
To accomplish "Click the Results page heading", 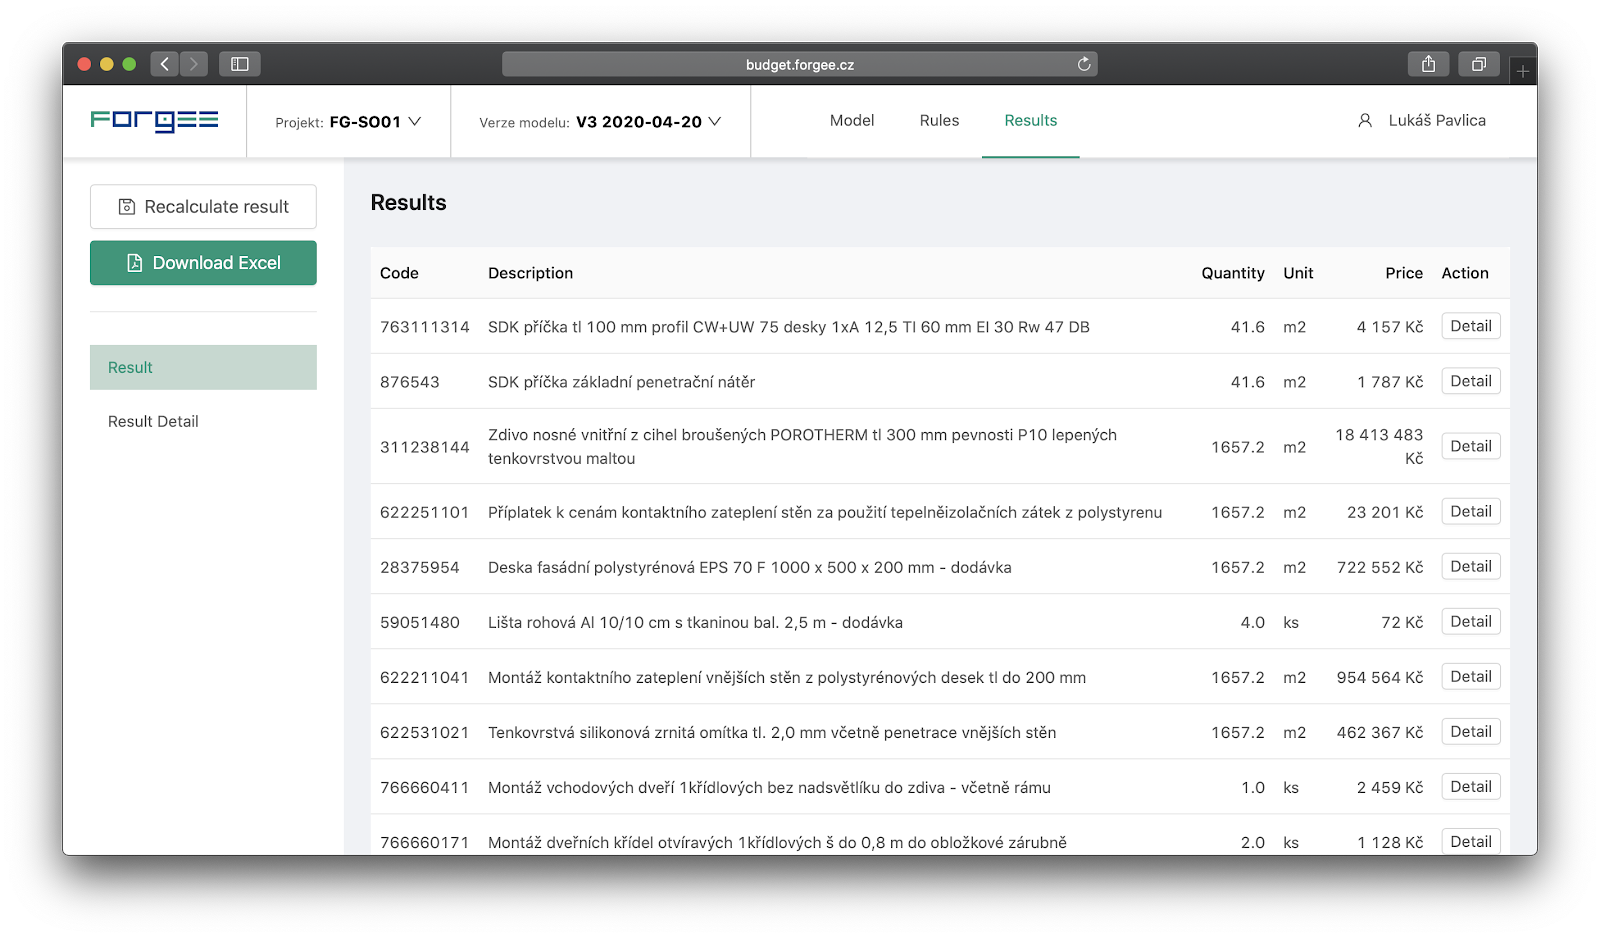I will pyautogui.click(x=408, y=202).
